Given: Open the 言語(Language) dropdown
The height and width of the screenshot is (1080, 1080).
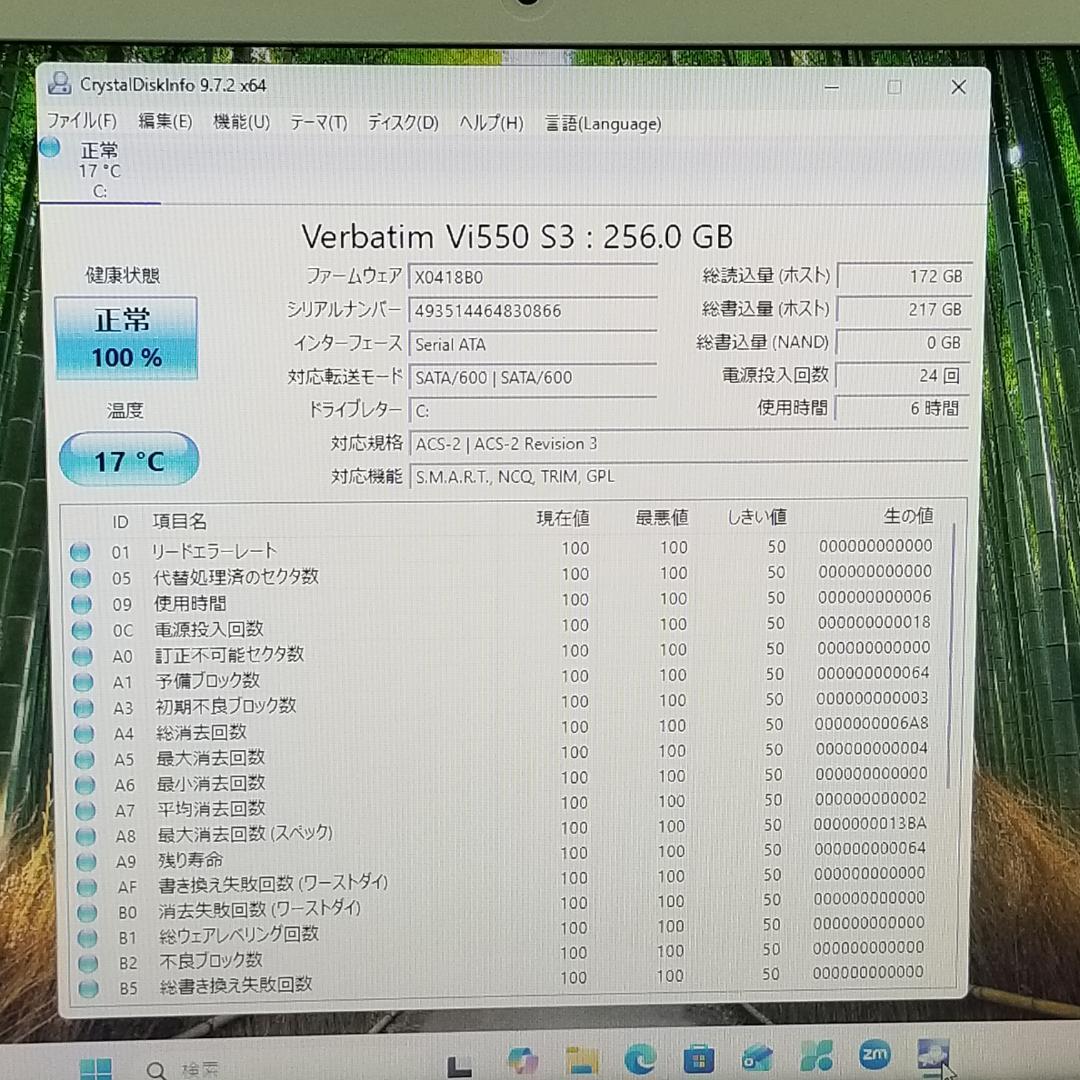Looking at the screenshot, I should coord(602,124).
